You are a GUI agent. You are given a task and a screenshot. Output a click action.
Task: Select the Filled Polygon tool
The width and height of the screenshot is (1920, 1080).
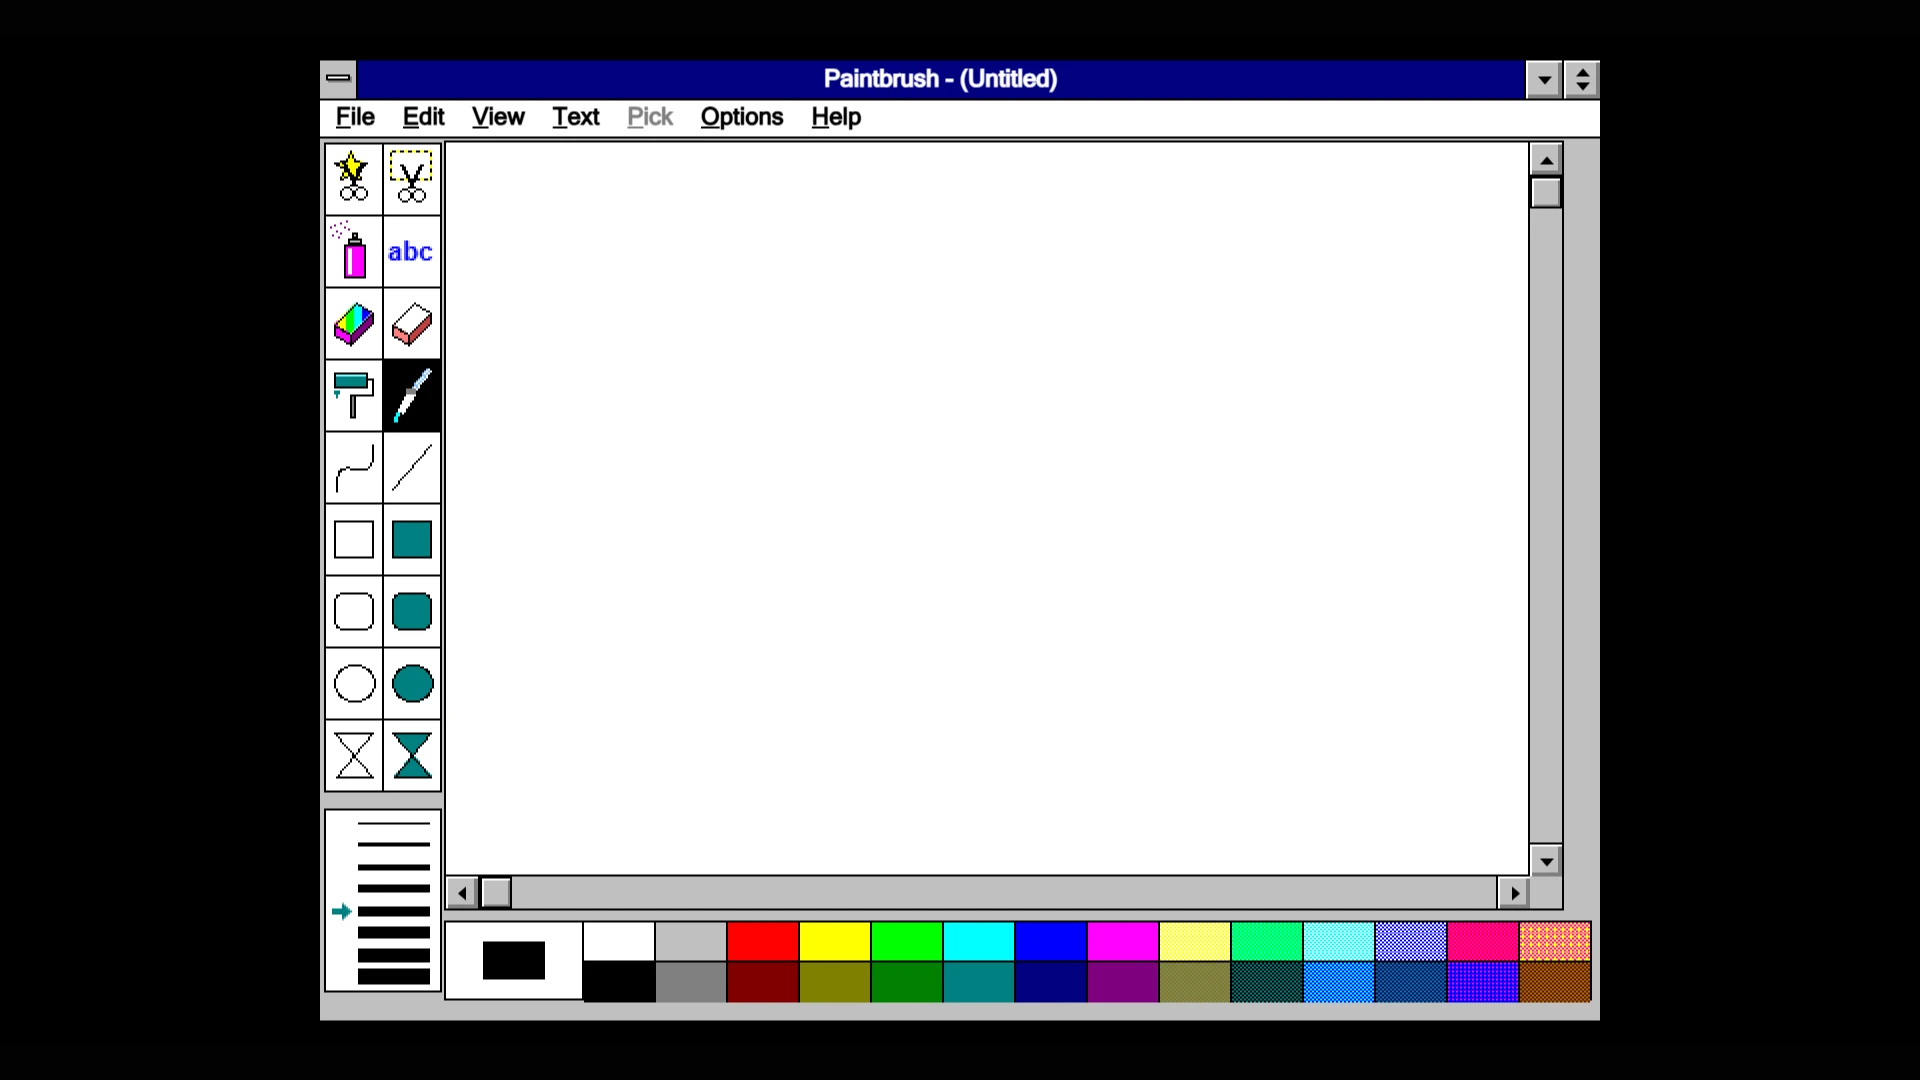(x=412, y=755)
